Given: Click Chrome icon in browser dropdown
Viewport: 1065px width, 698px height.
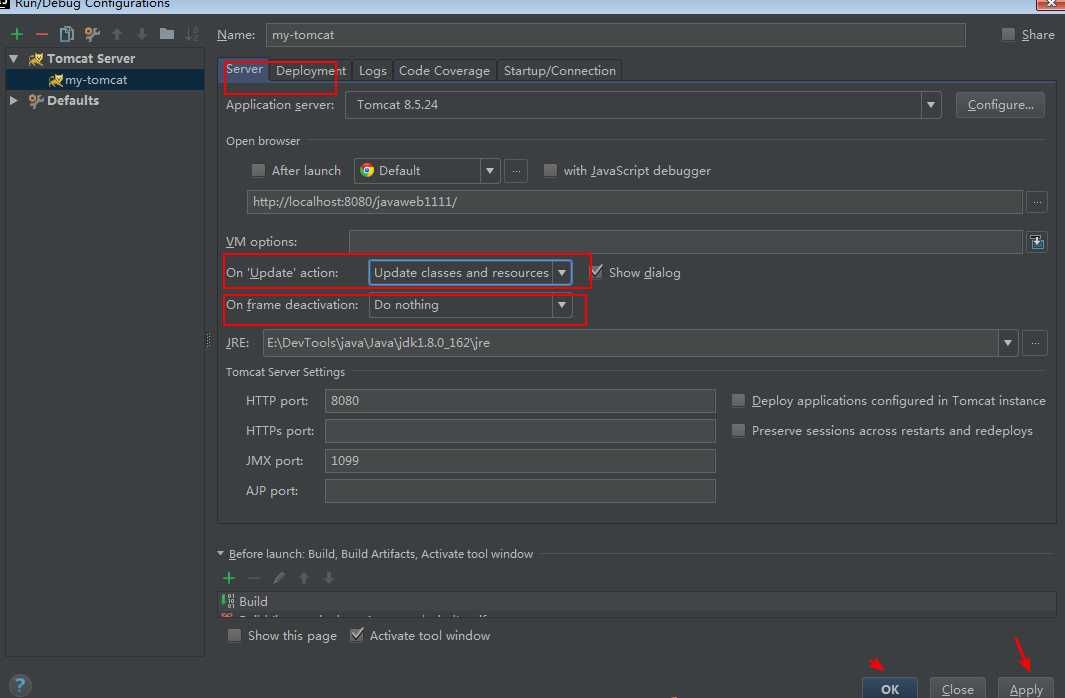Looking at the screenshot, I should (367, 170).
